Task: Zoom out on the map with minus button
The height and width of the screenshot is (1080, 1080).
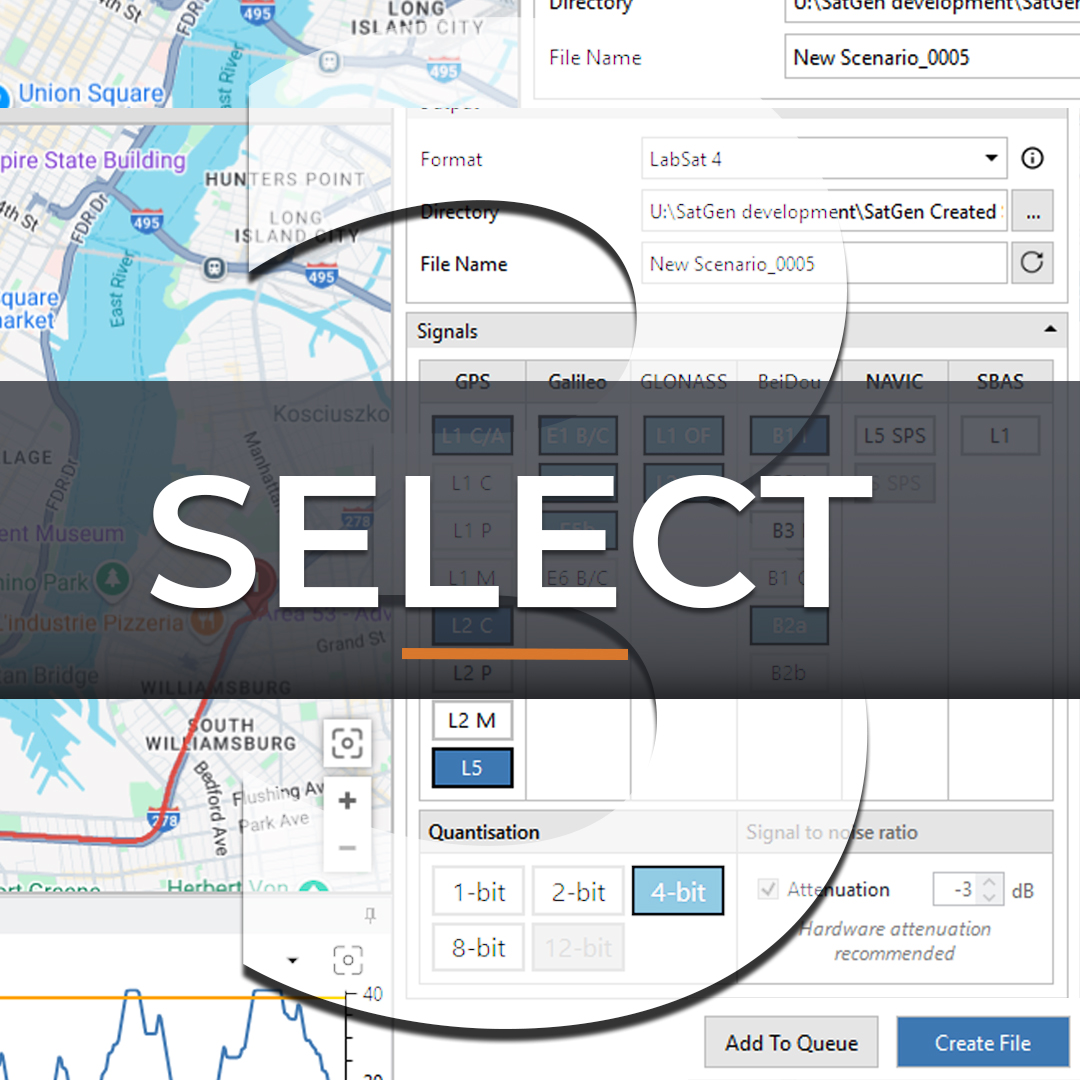Action: (347, 848)
